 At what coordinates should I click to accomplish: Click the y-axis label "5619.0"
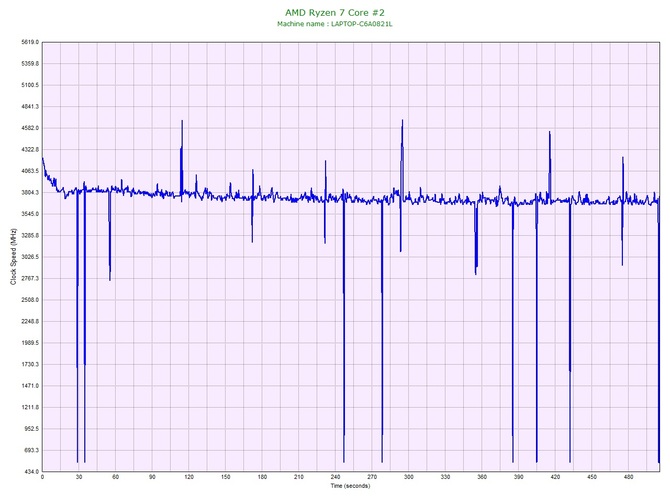tap(30, 42)
